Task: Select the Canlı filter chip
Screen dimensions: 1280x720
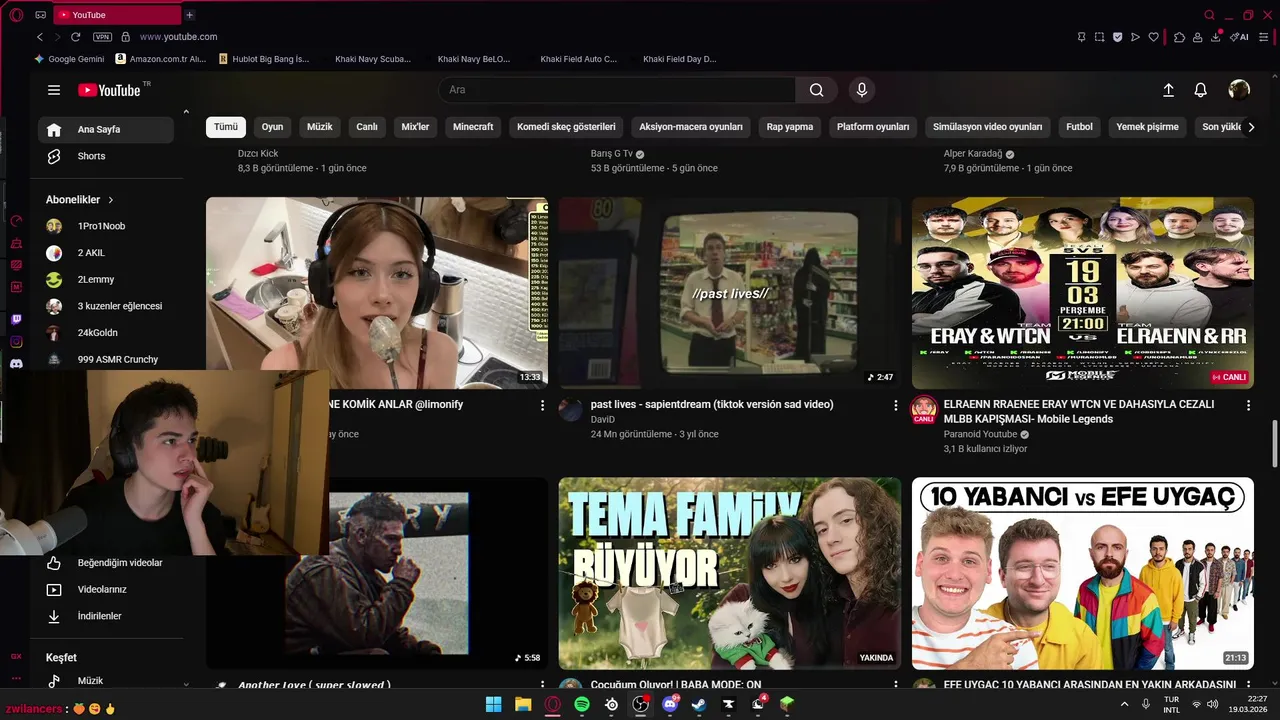Action: (367, 127)
